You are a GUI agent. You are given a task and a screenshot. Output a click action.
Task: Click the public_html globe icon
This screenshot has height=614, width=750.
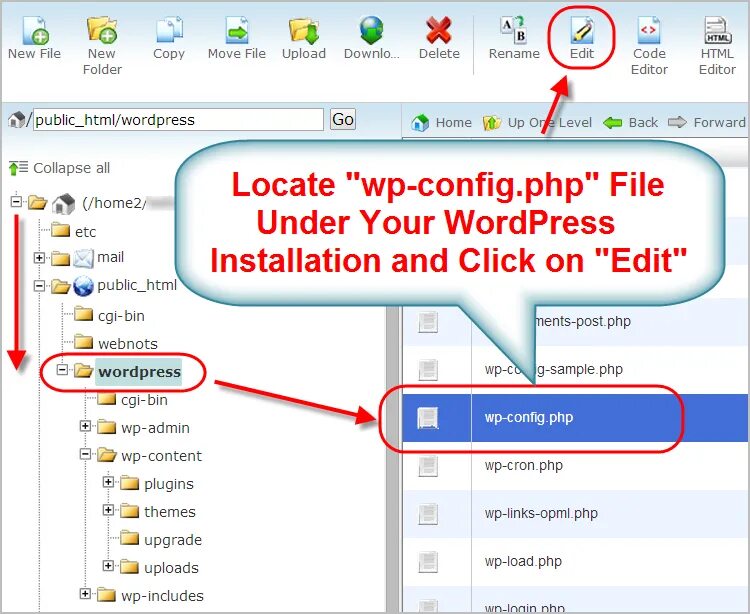pos(83,286)
